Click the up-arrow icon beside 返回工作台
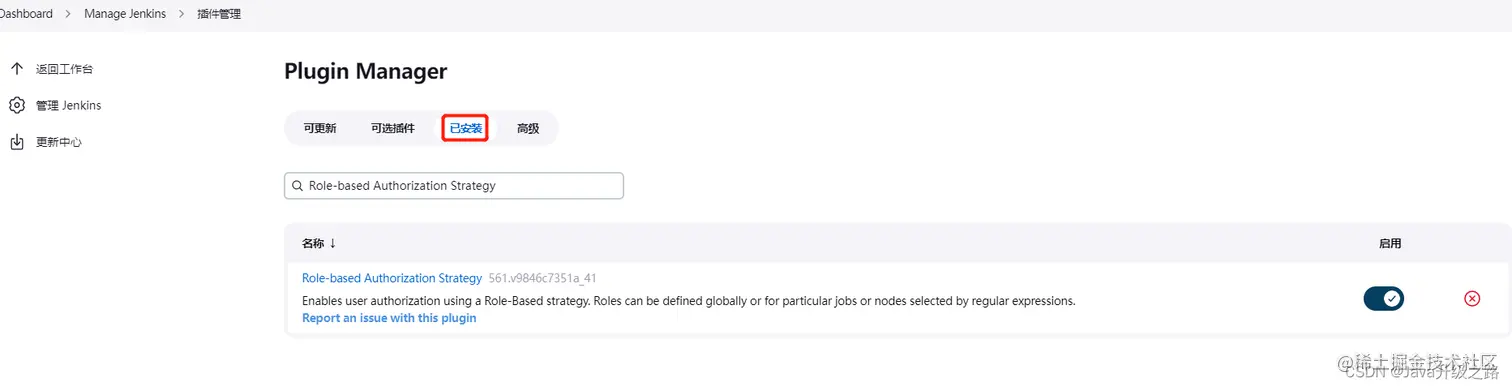 coord(16,69)
